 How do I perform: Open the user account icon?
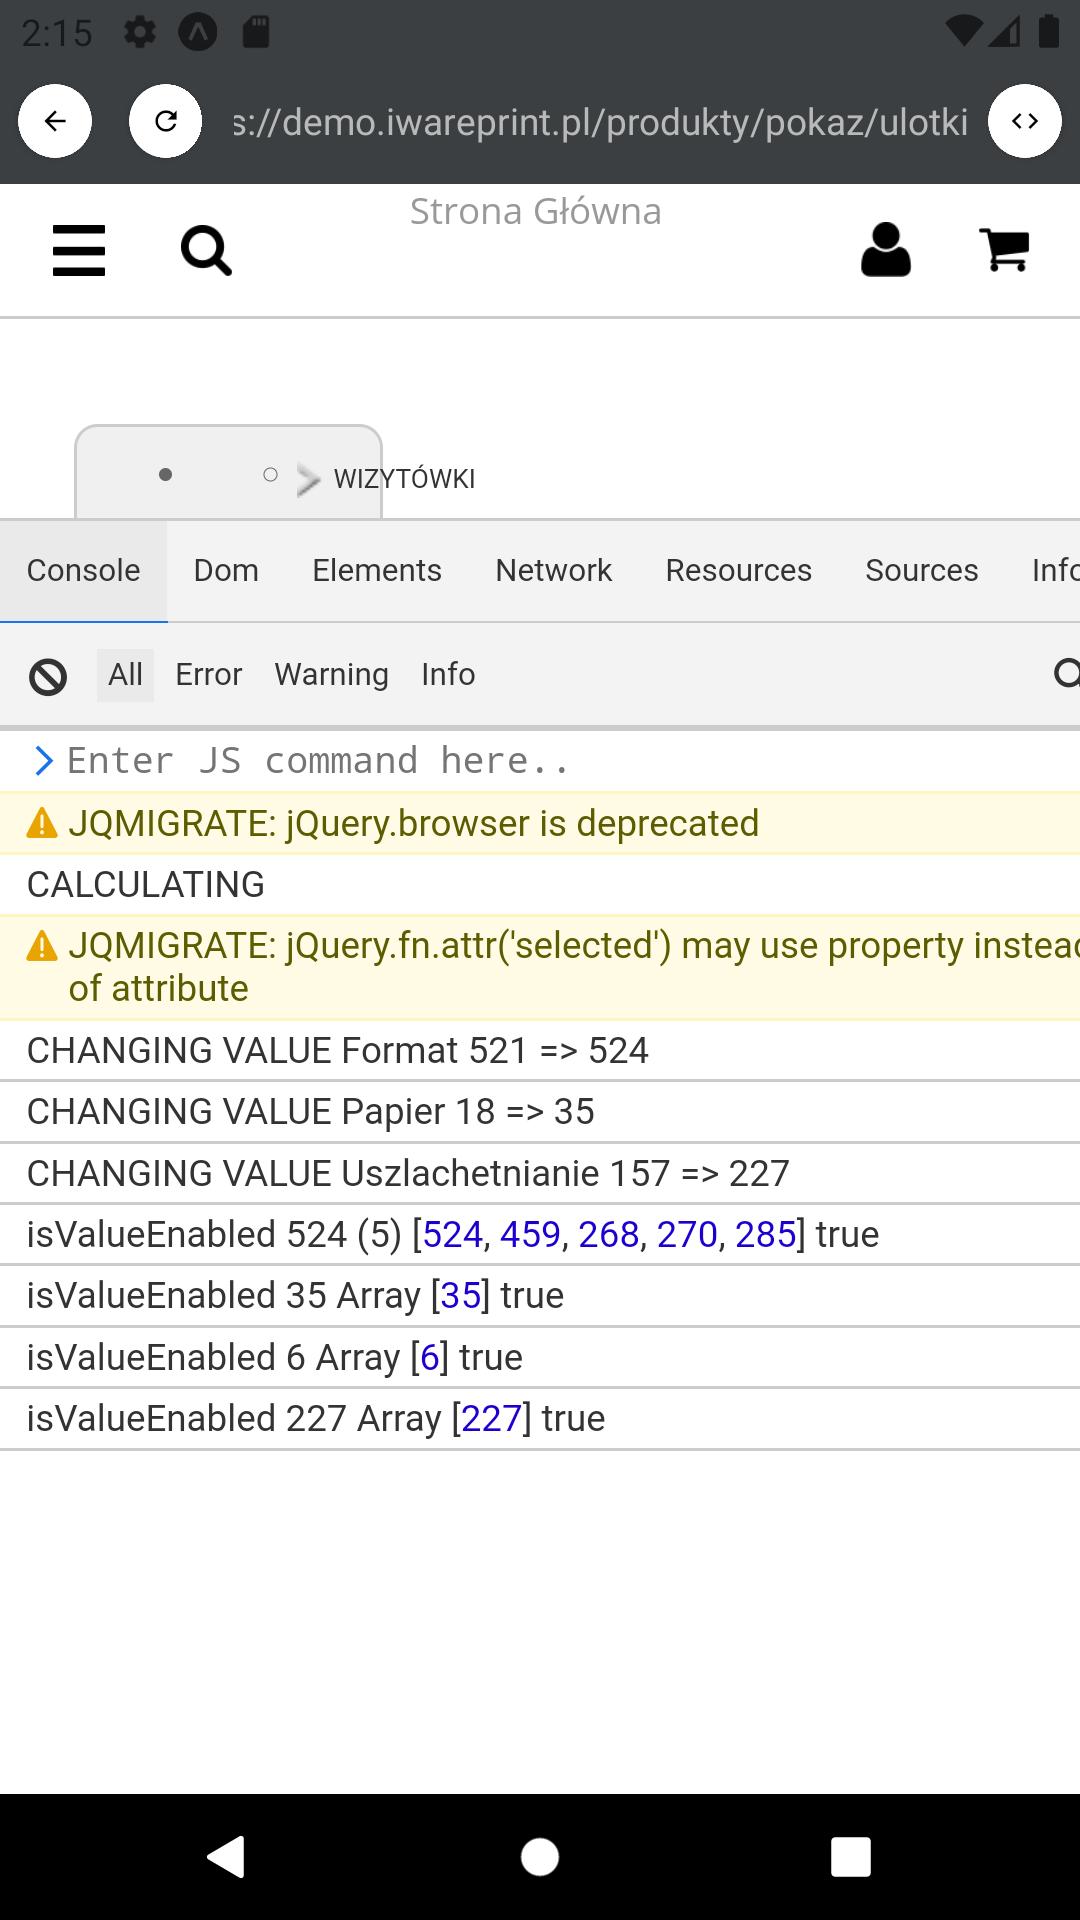click(886, 250)
